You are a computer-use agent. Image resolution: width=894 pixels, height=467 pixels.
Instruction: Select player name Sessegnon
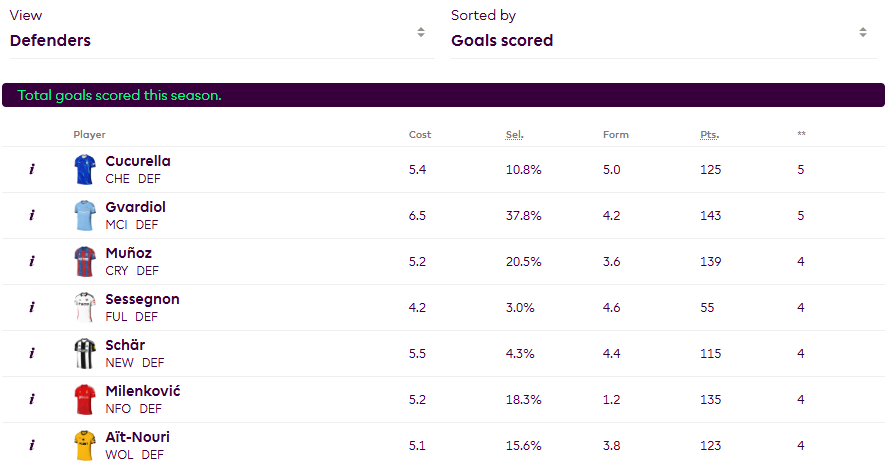point(142,299)
